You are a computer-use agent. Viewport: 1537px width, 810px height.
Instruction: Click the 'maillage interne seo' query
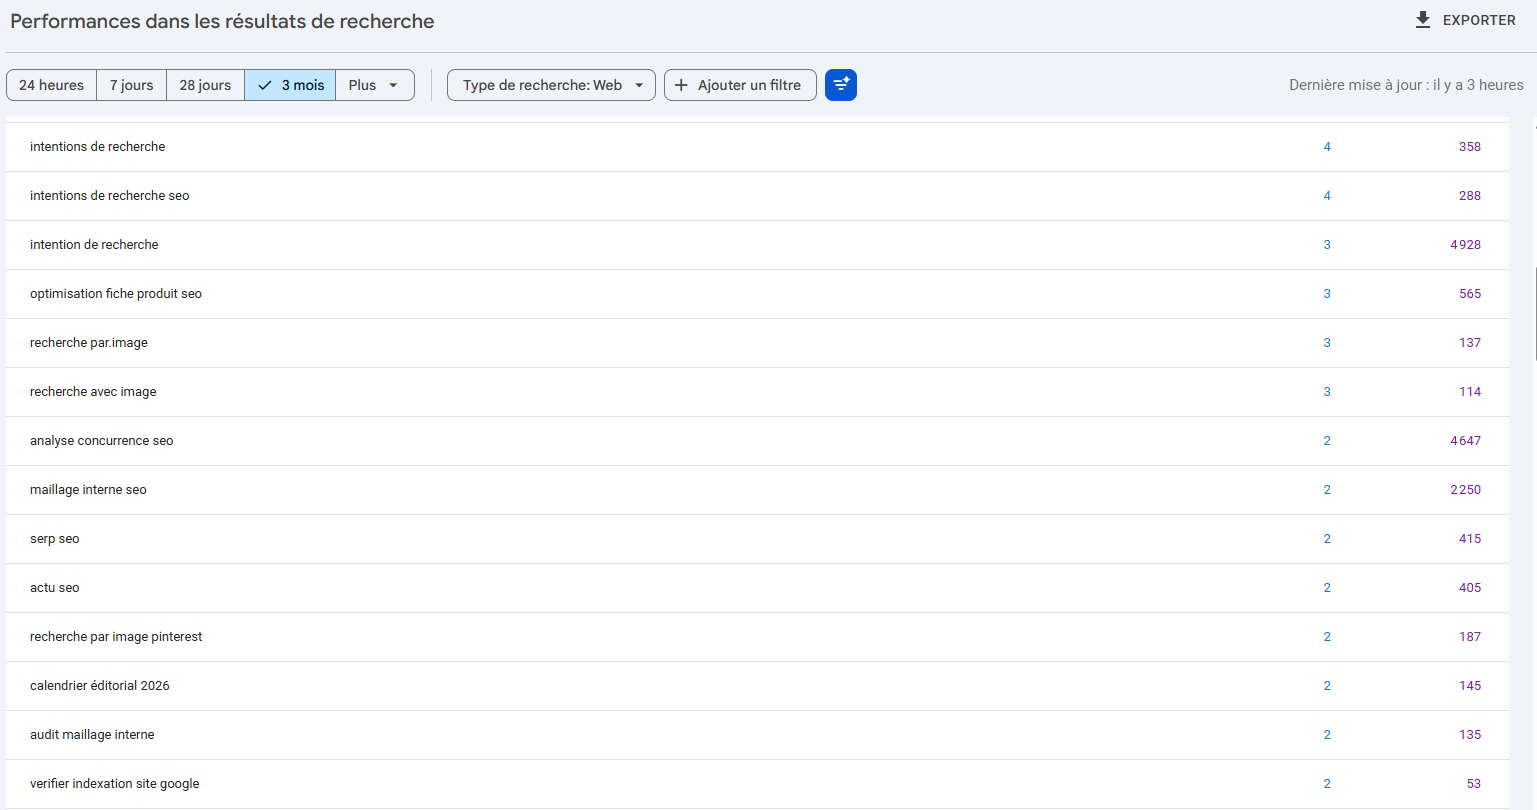pos(88,490)
